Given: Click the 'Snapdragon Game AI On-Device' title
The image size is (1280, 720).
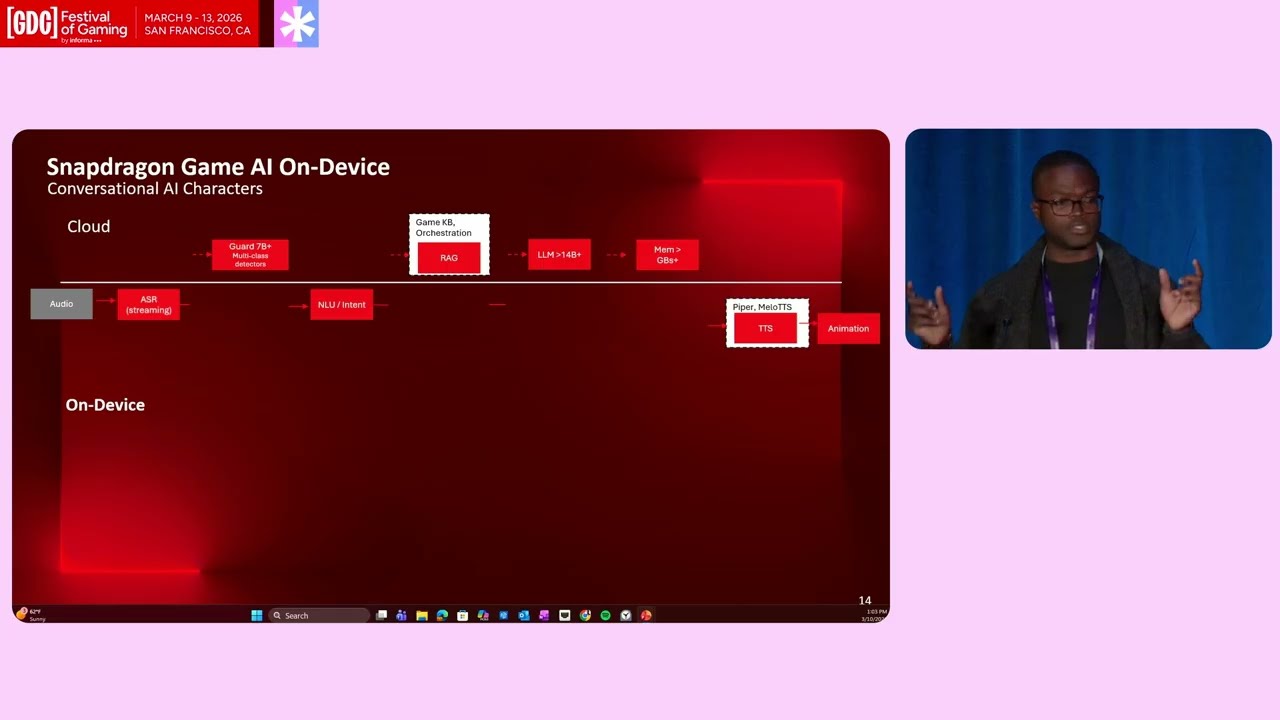Looking at the screenshot, I should 218,167.
